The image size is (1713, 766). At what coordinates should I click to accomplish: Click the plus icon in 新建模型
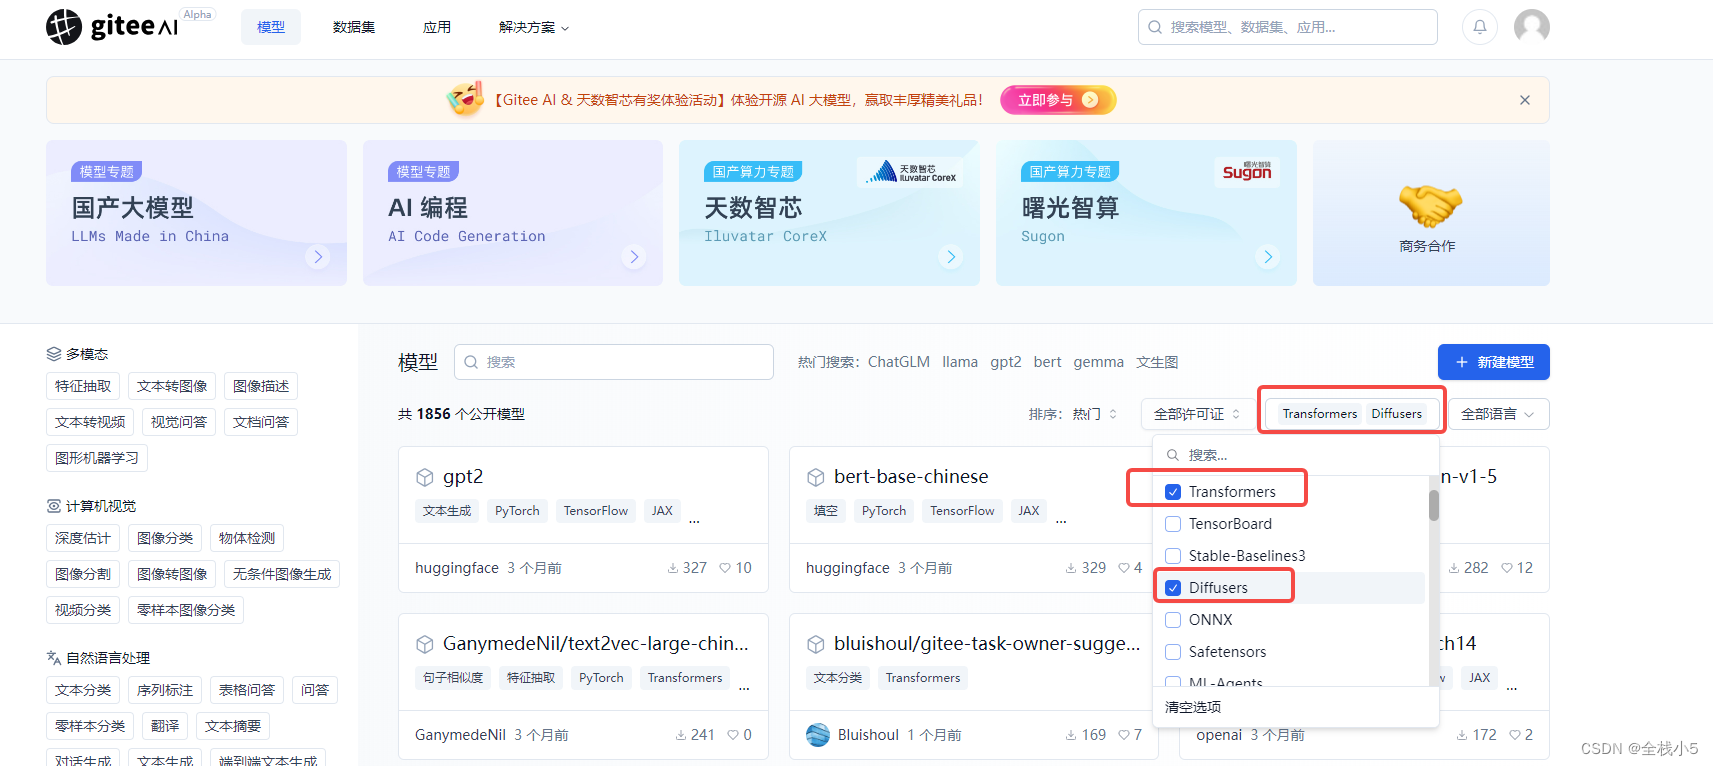1462,362
